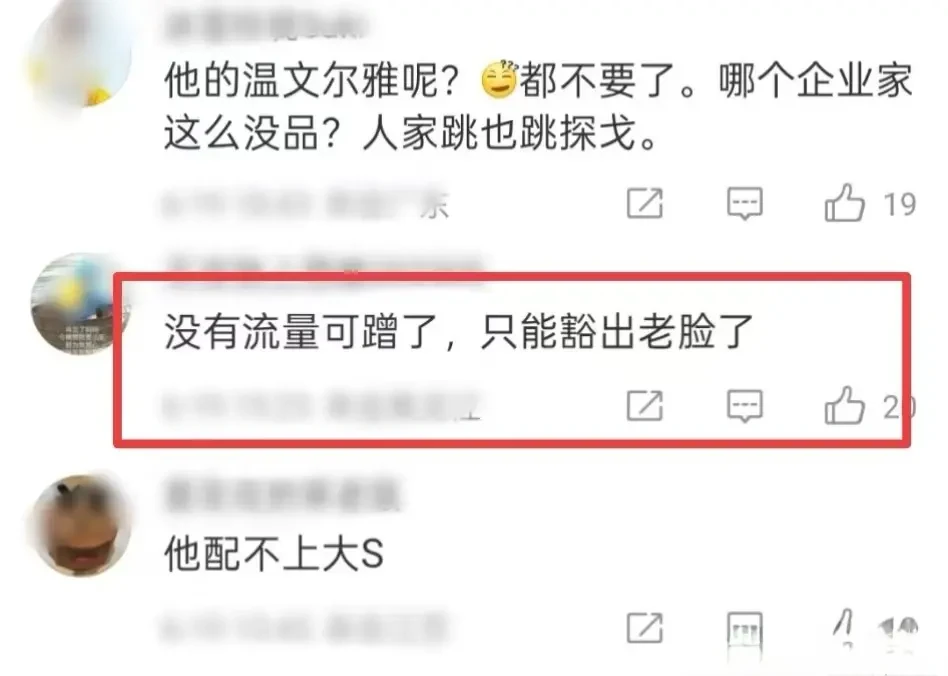
Task: Open the third commenter's brown avatar
Action: pos(80,525)
